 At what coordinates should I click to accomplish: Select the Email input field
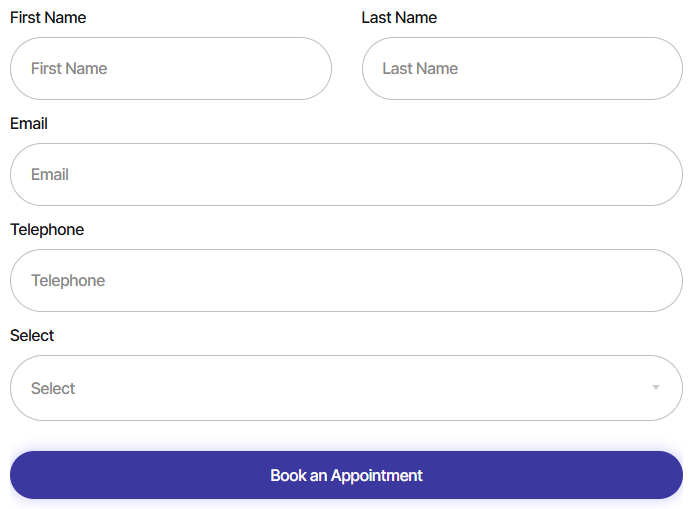point(346,175)
